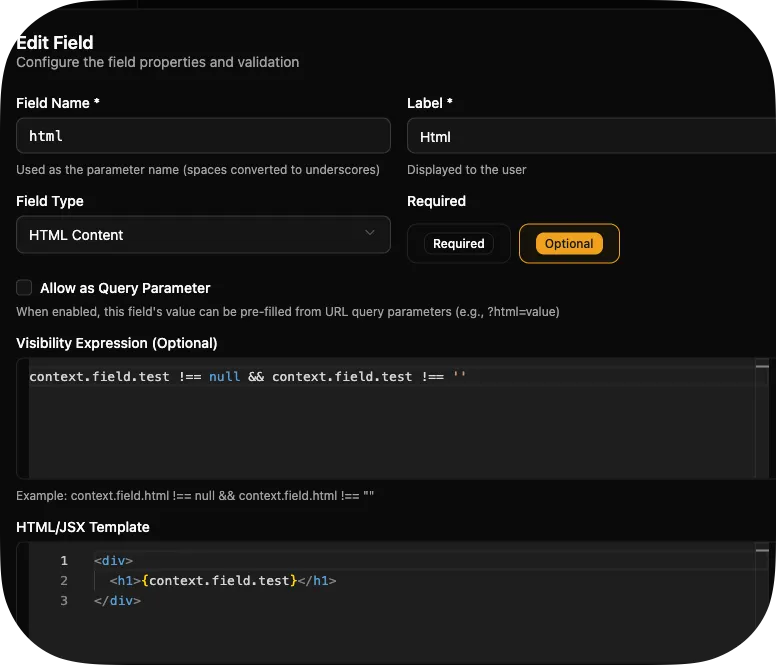Click the Allow as Query Parameter label text
The height and width of the screenshot is (665, 776).
tap(125, 288)
